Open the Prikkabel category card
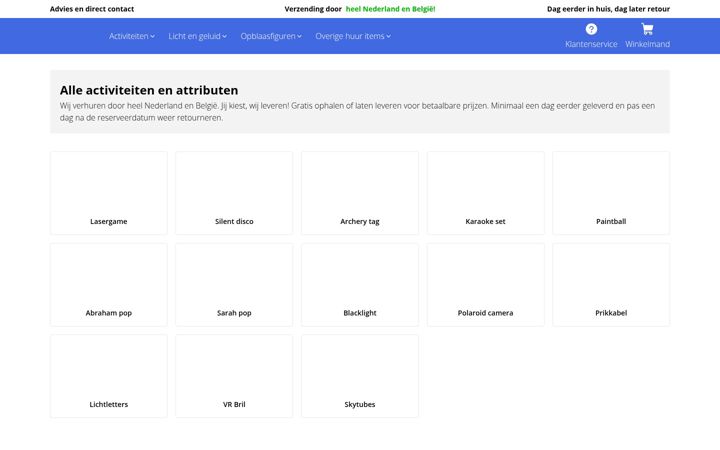The width and height of the screenshot is (720, 450). tap(611, 285)
